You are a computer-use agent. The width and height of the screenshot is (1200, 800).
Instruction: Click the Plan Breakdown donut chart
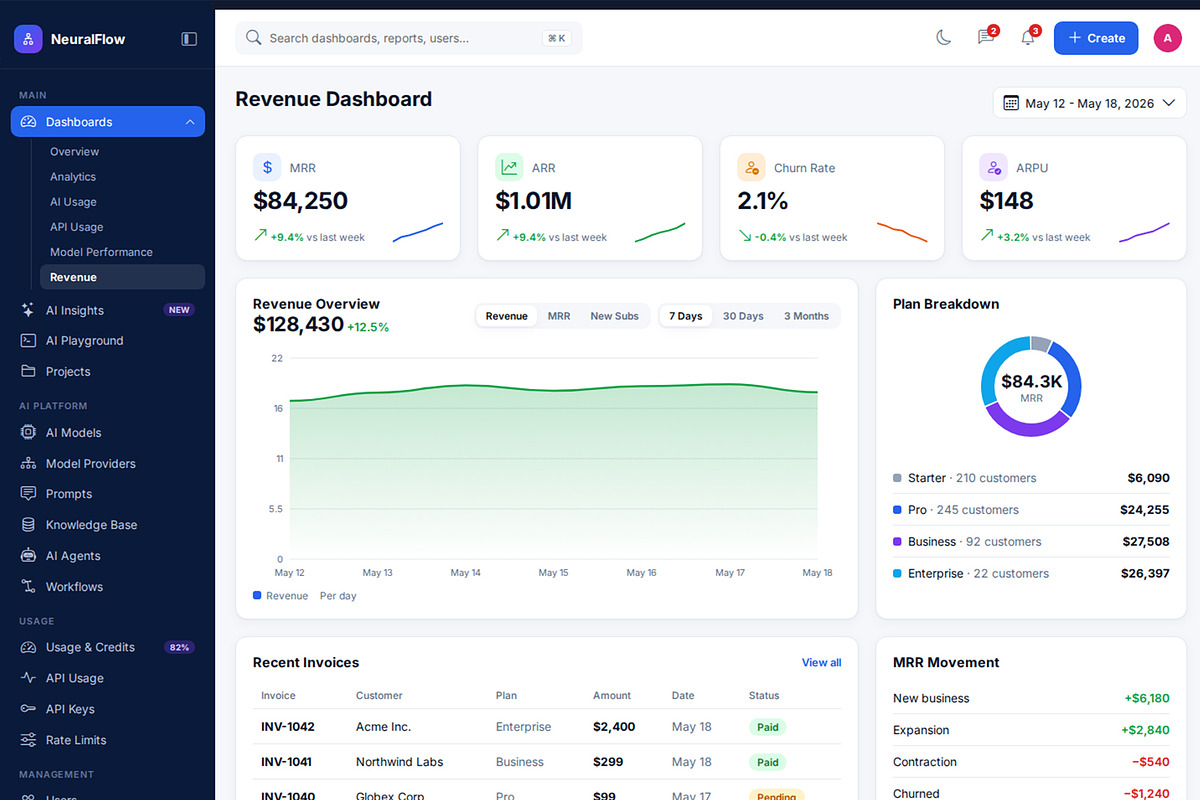pyautogui.click(x=1031, y=386)
